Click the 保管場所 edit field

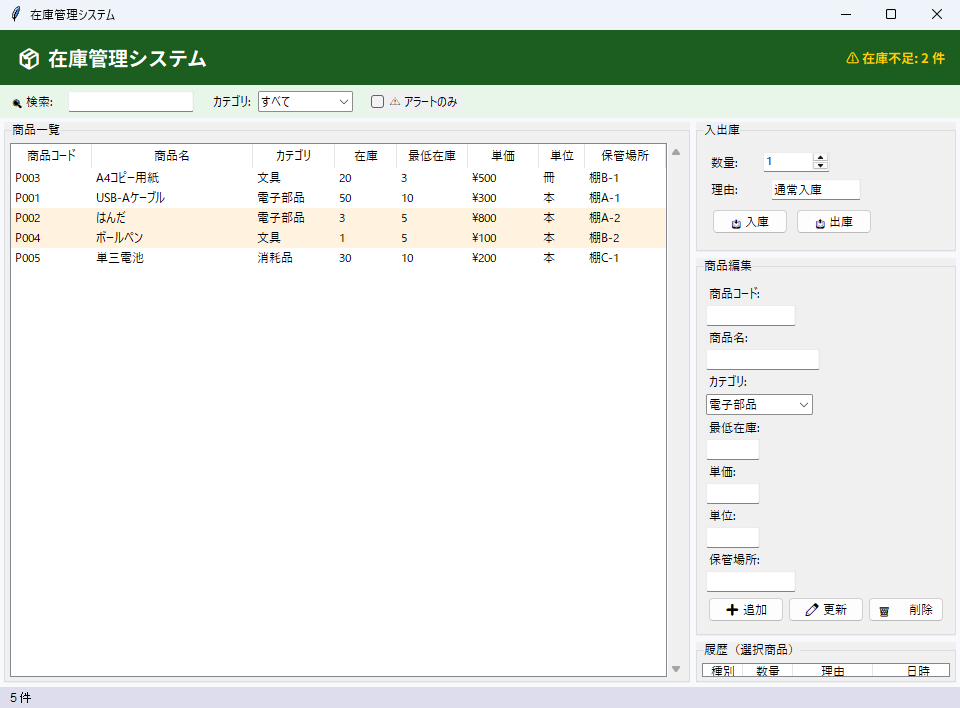pyautogui.click(x=751, y=582)
